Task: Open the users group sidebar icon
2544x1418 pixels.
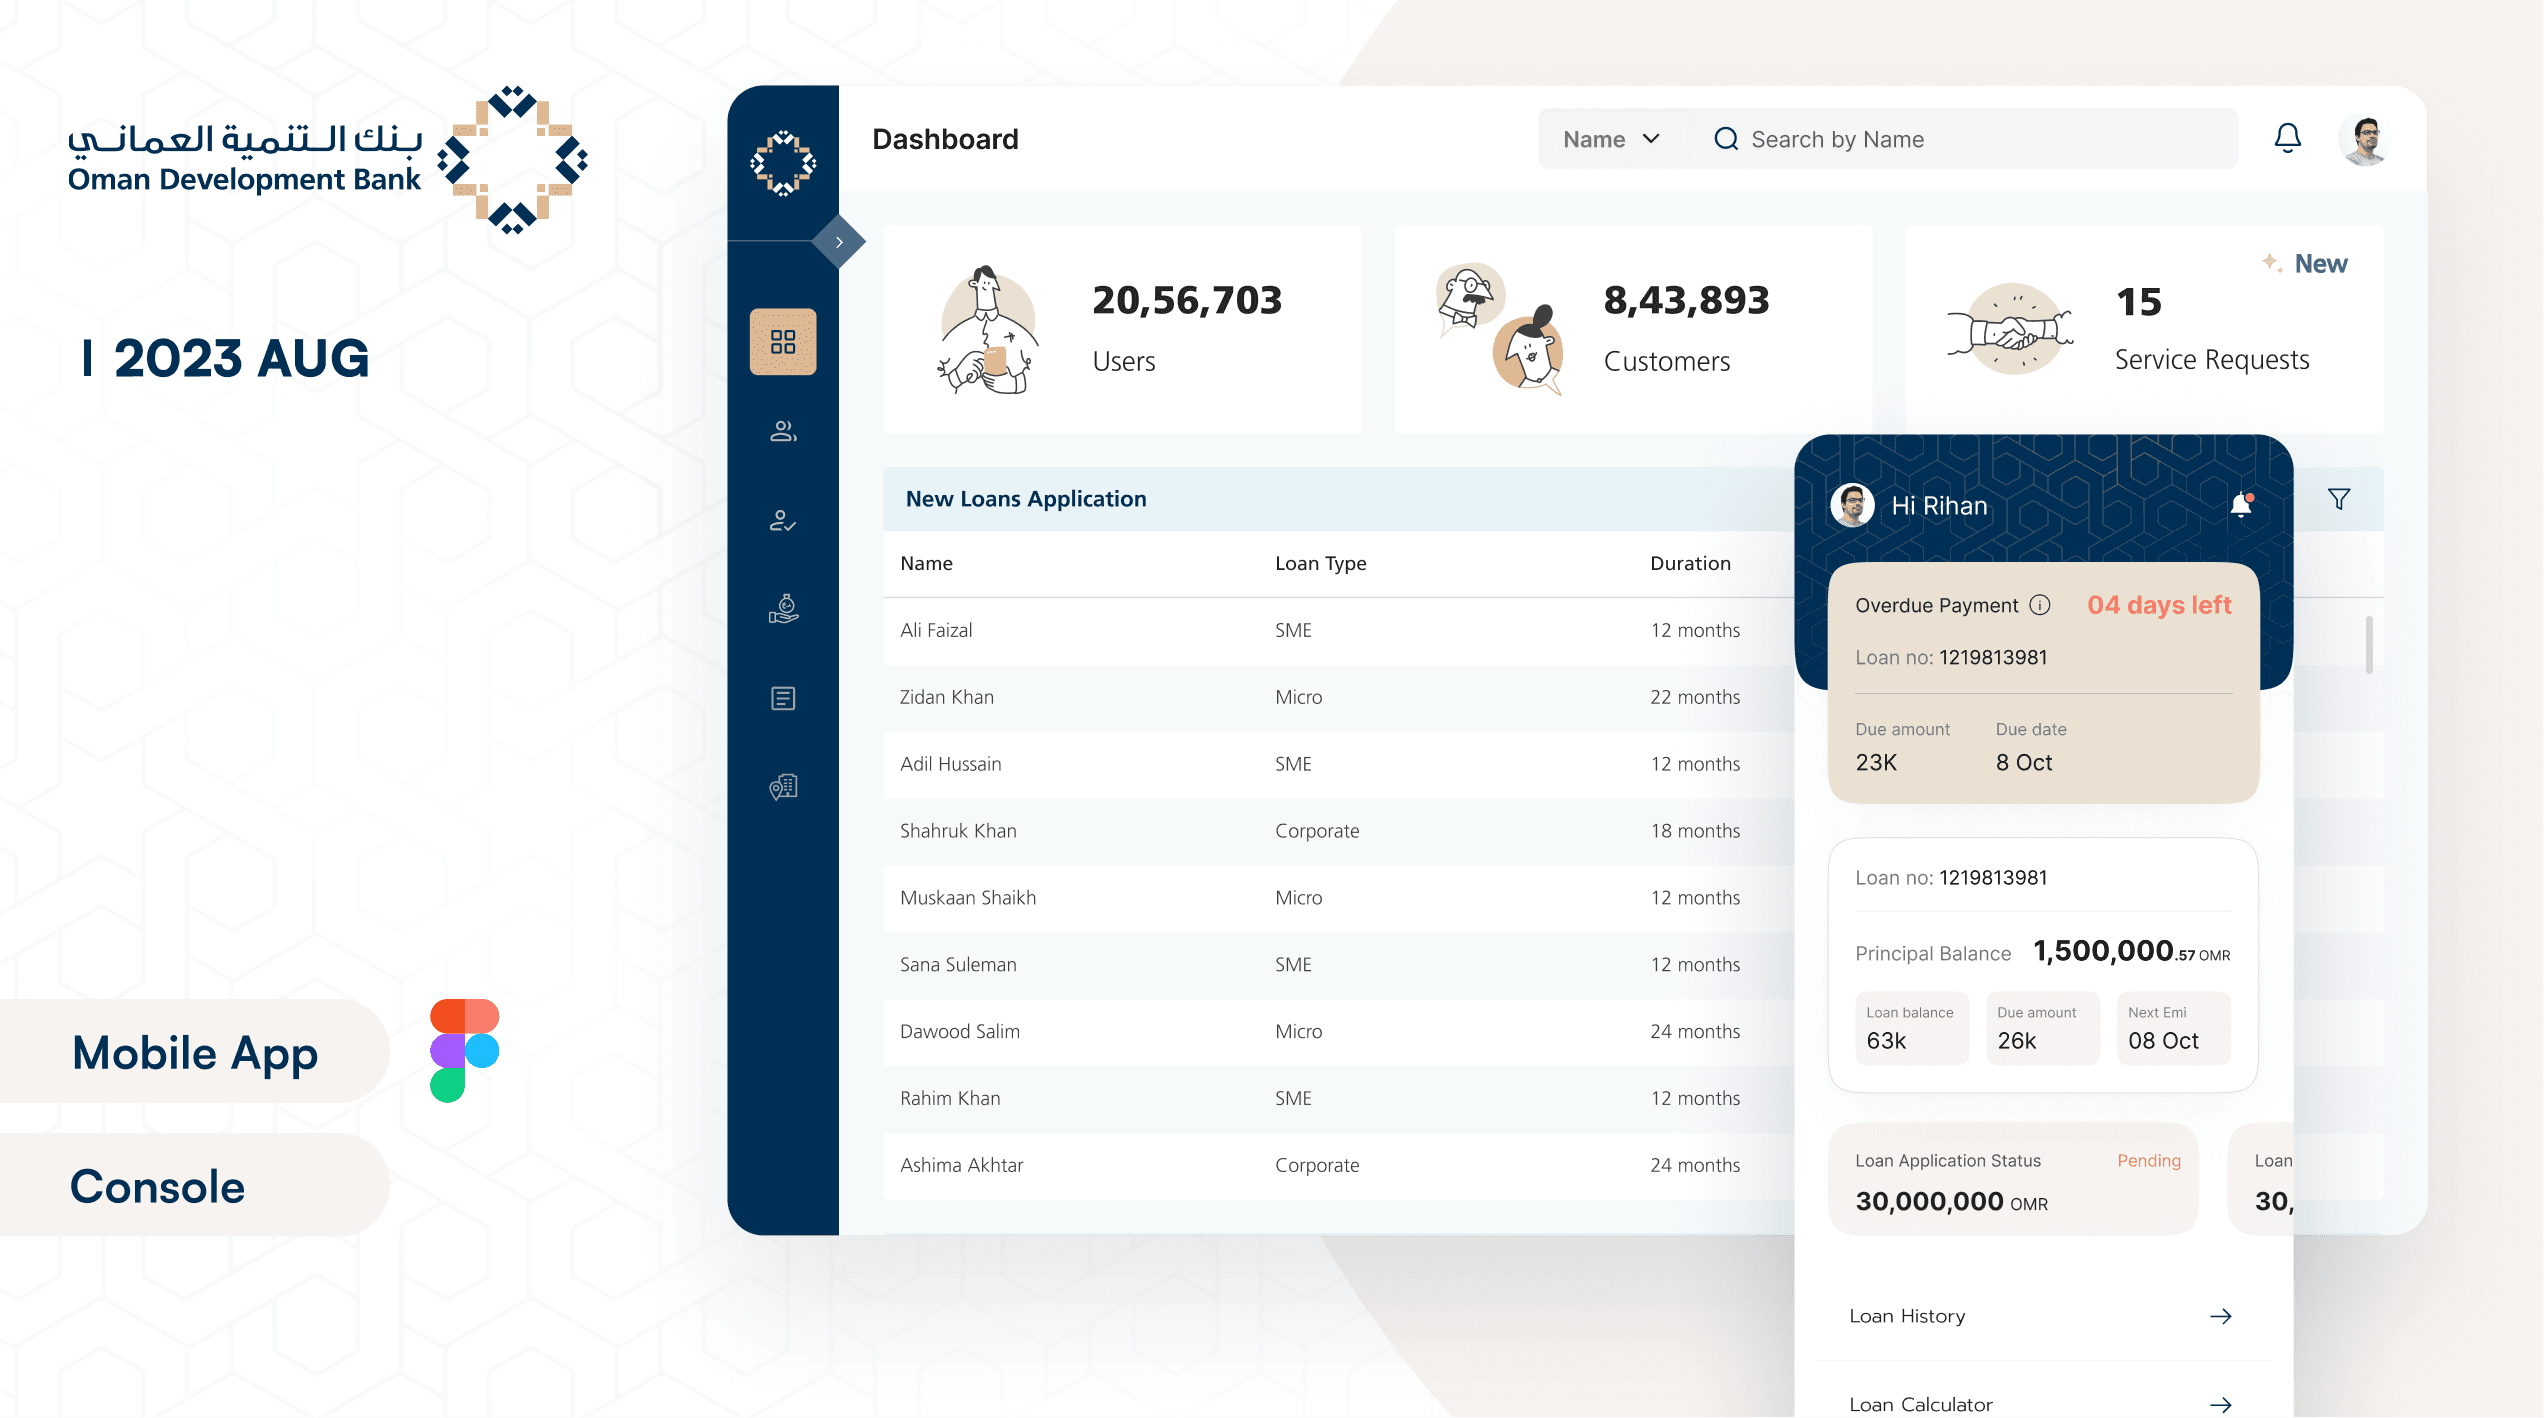Action: click(783, 431)
